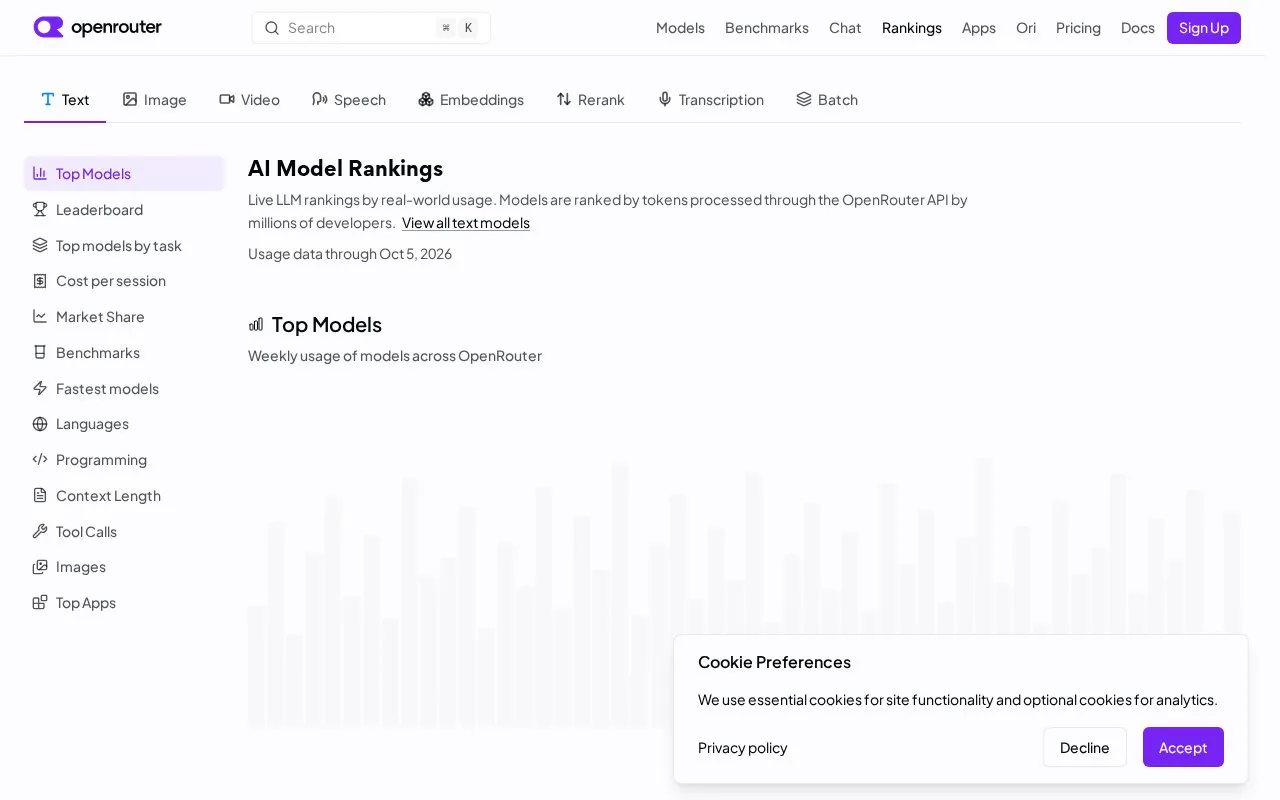The image size is (1280, 800).
Task: Click the Rerank arrows icon
Action: pos(564,99)
